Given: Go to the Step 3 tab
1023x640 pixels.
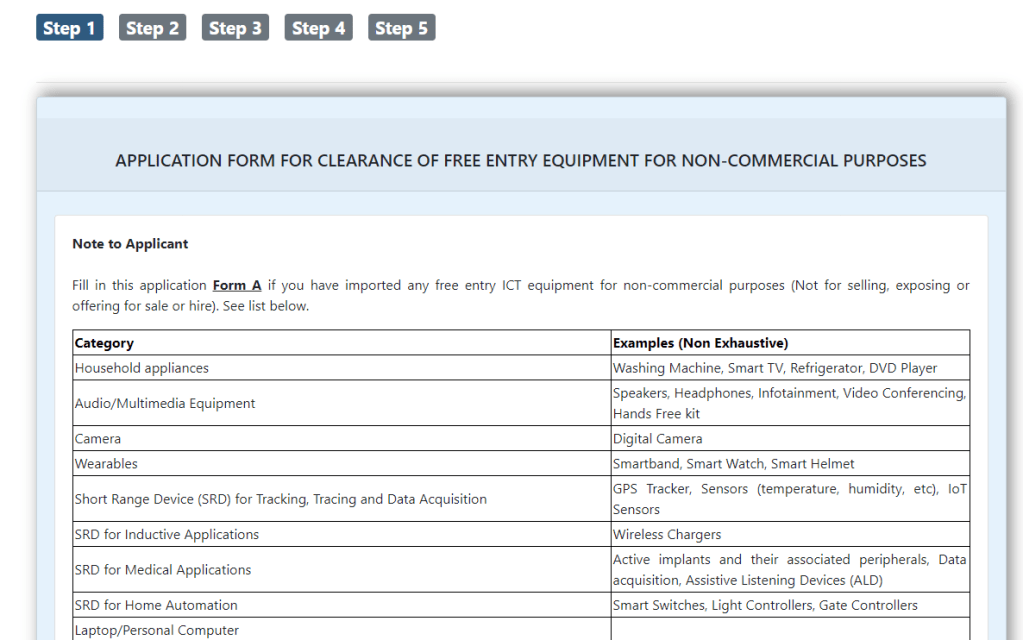Looking at the screenshot, I should click(235, 28).
